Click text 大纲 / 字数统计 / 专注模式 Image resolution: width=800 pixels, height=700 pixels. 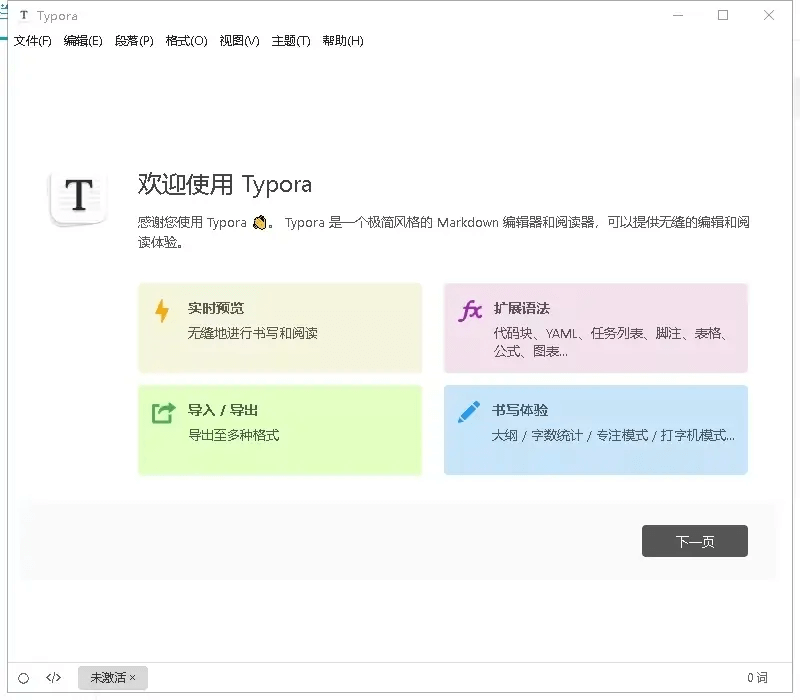(570, 435)
